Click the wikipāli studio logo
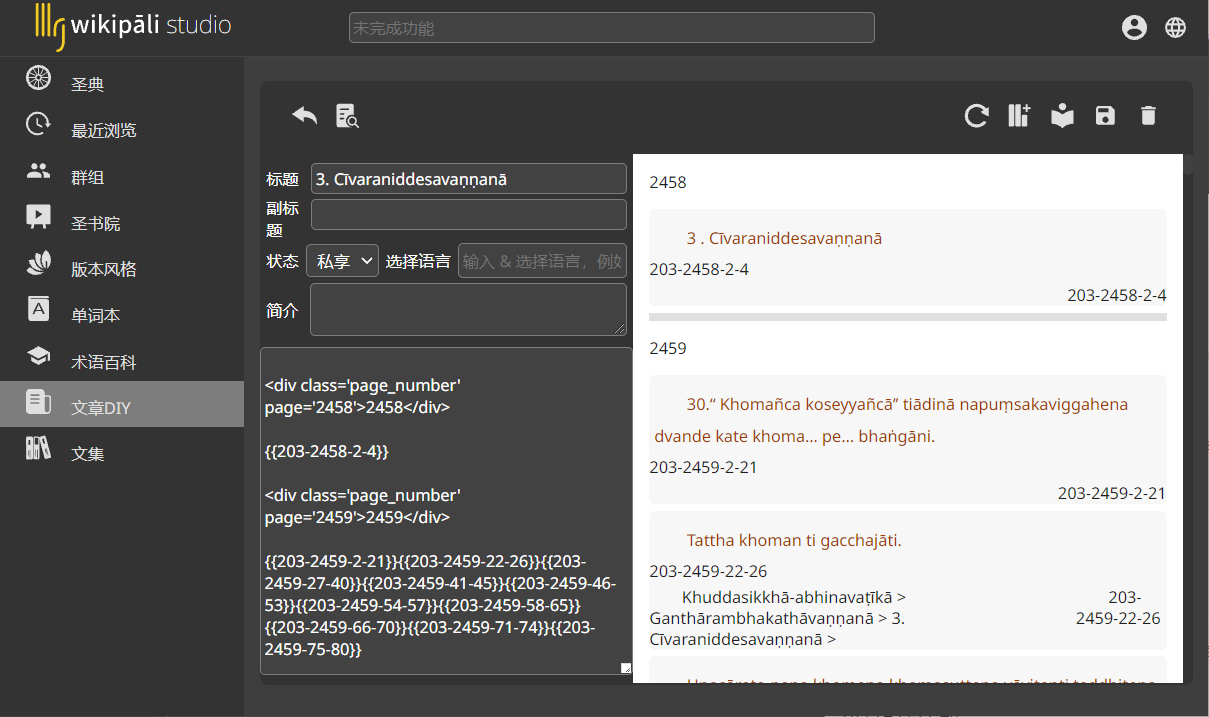 [x=133, y=26]
